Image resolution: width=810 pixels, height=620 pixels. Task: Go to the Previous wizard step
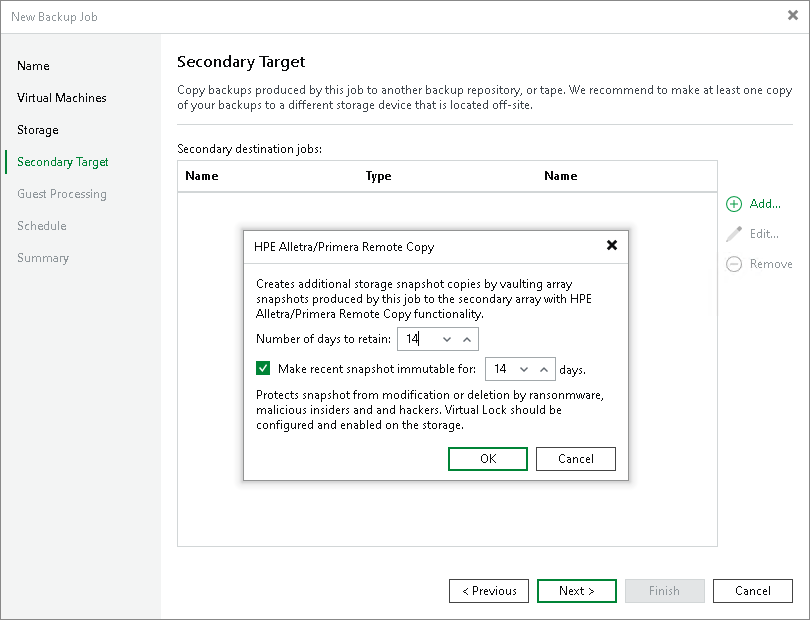[x=489, y=591]
